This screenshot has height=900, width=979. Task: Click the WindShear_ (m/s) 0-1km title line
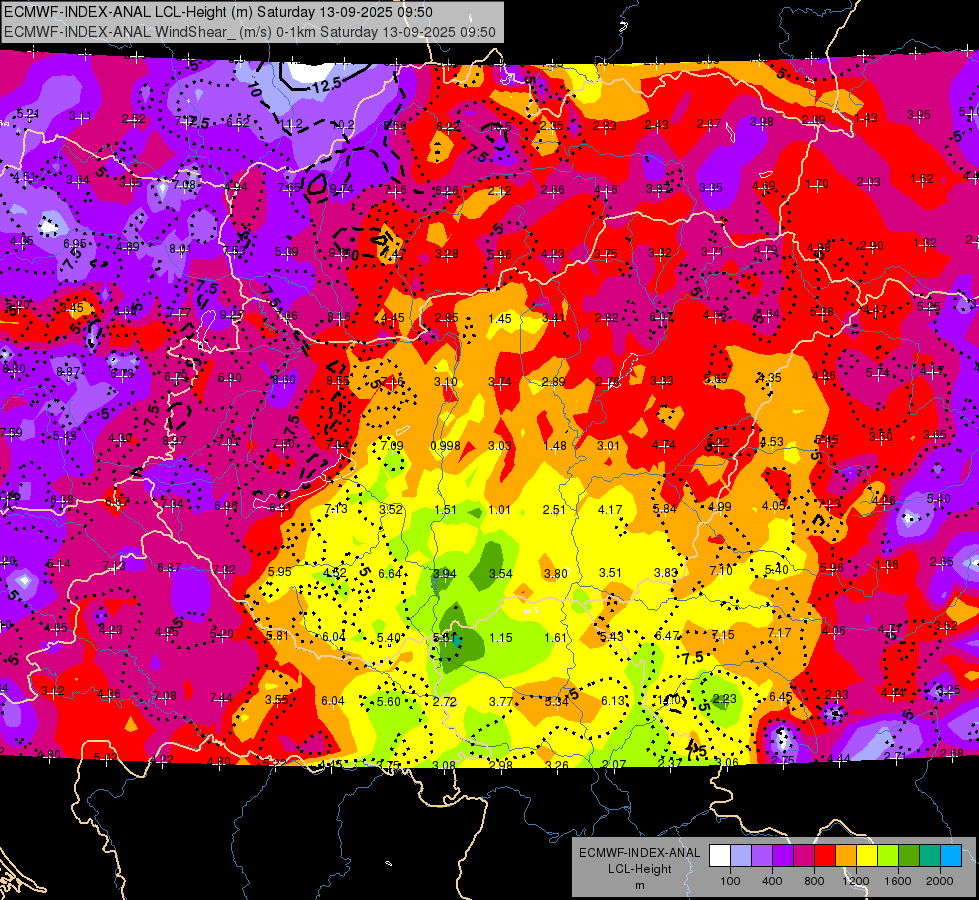coord(250,32)
